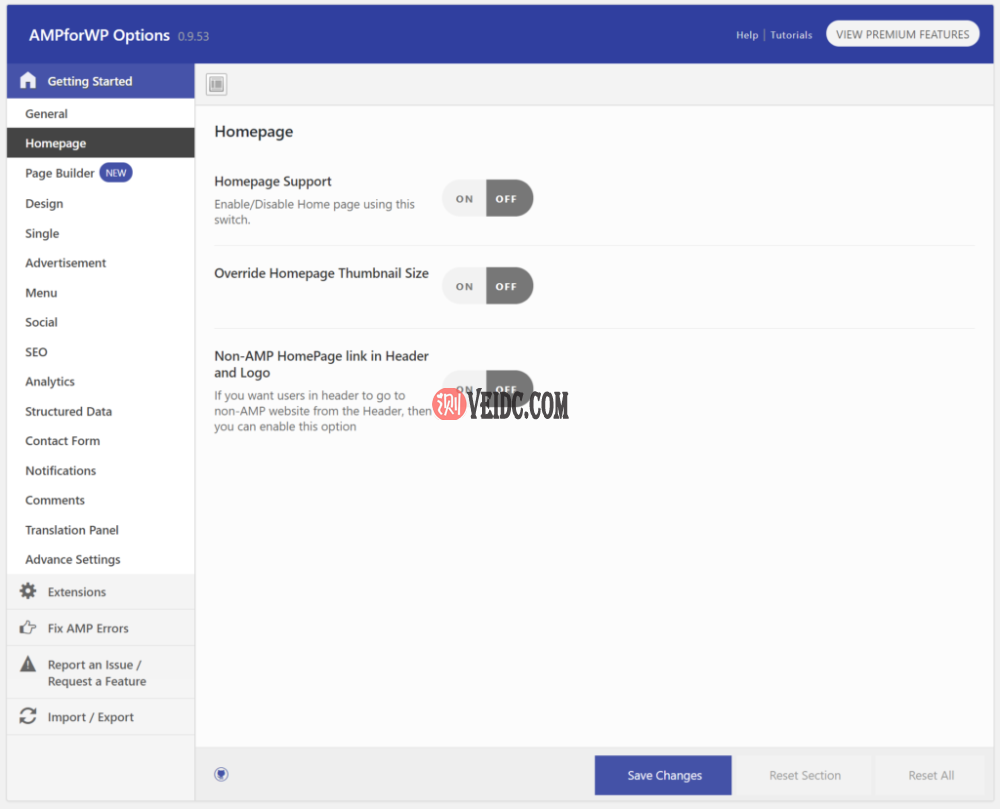Open the Import / Export tab

click(101, 717)
